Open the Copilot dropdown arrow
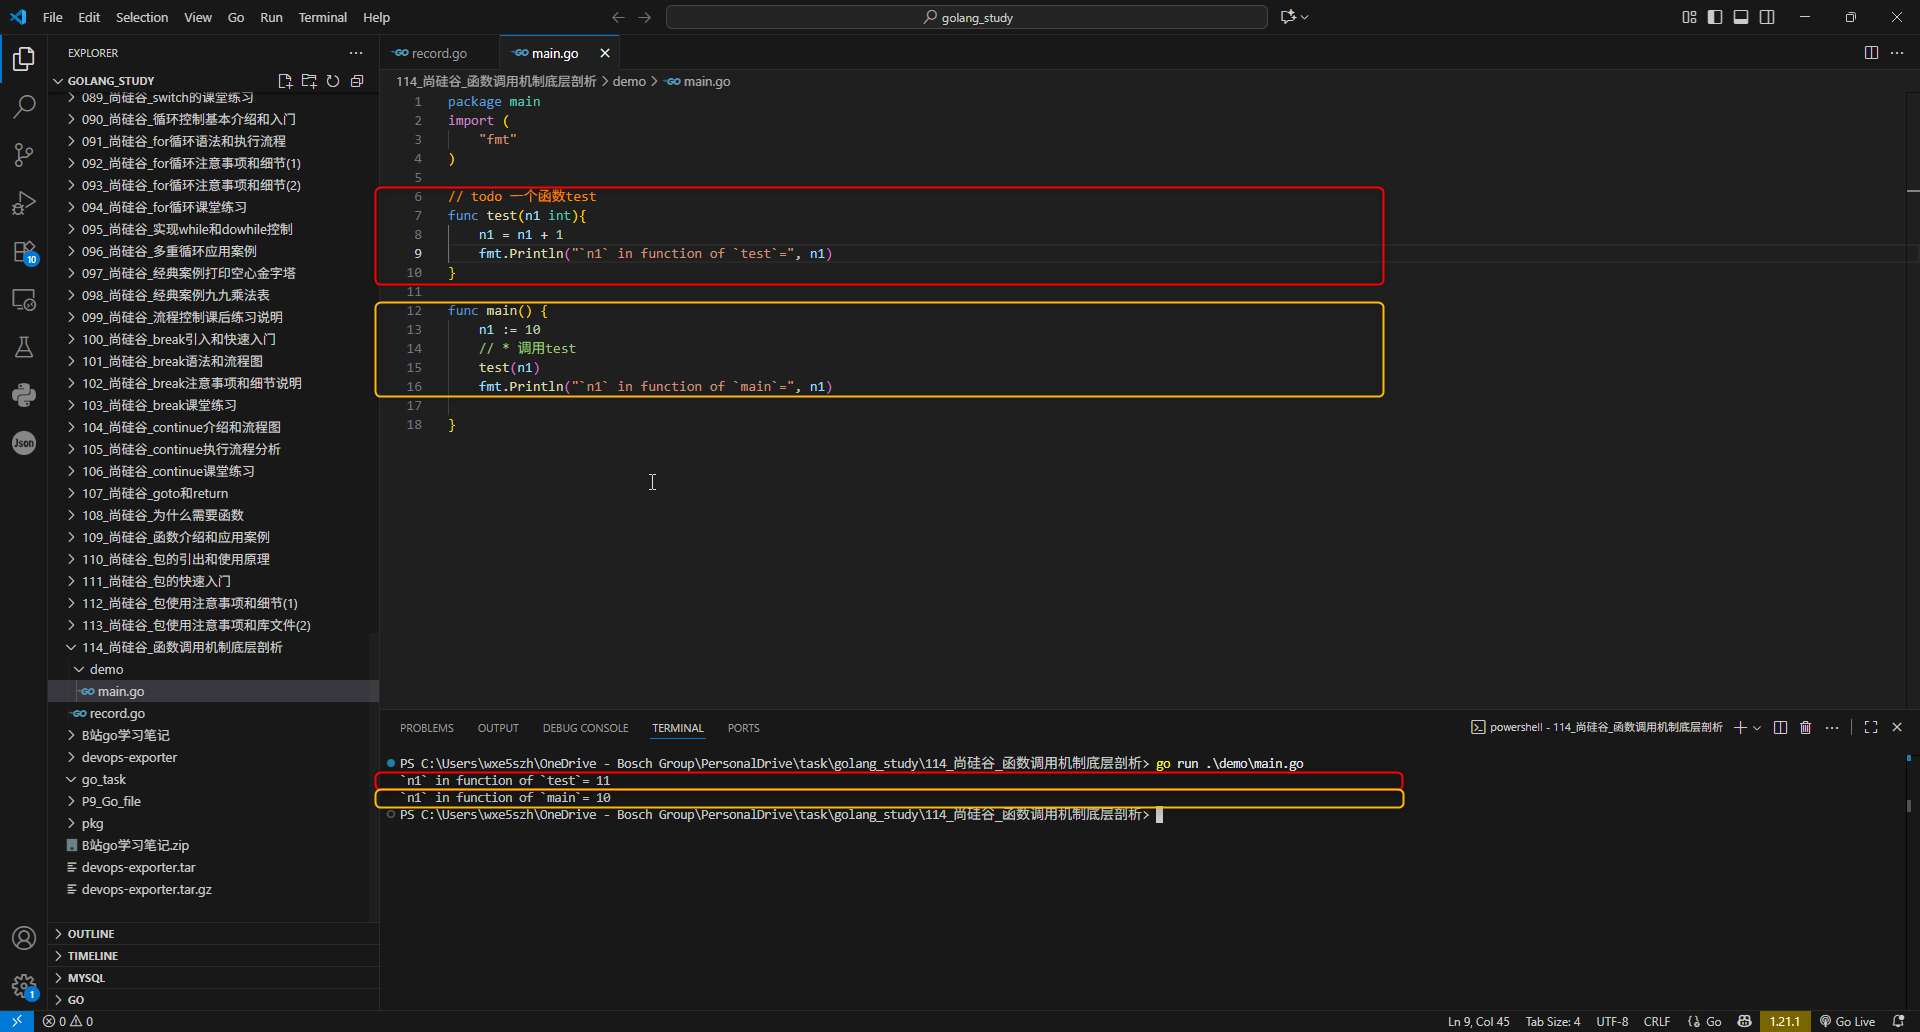The height and width of the screenshot is (1032, 1920). point(1305,17)
